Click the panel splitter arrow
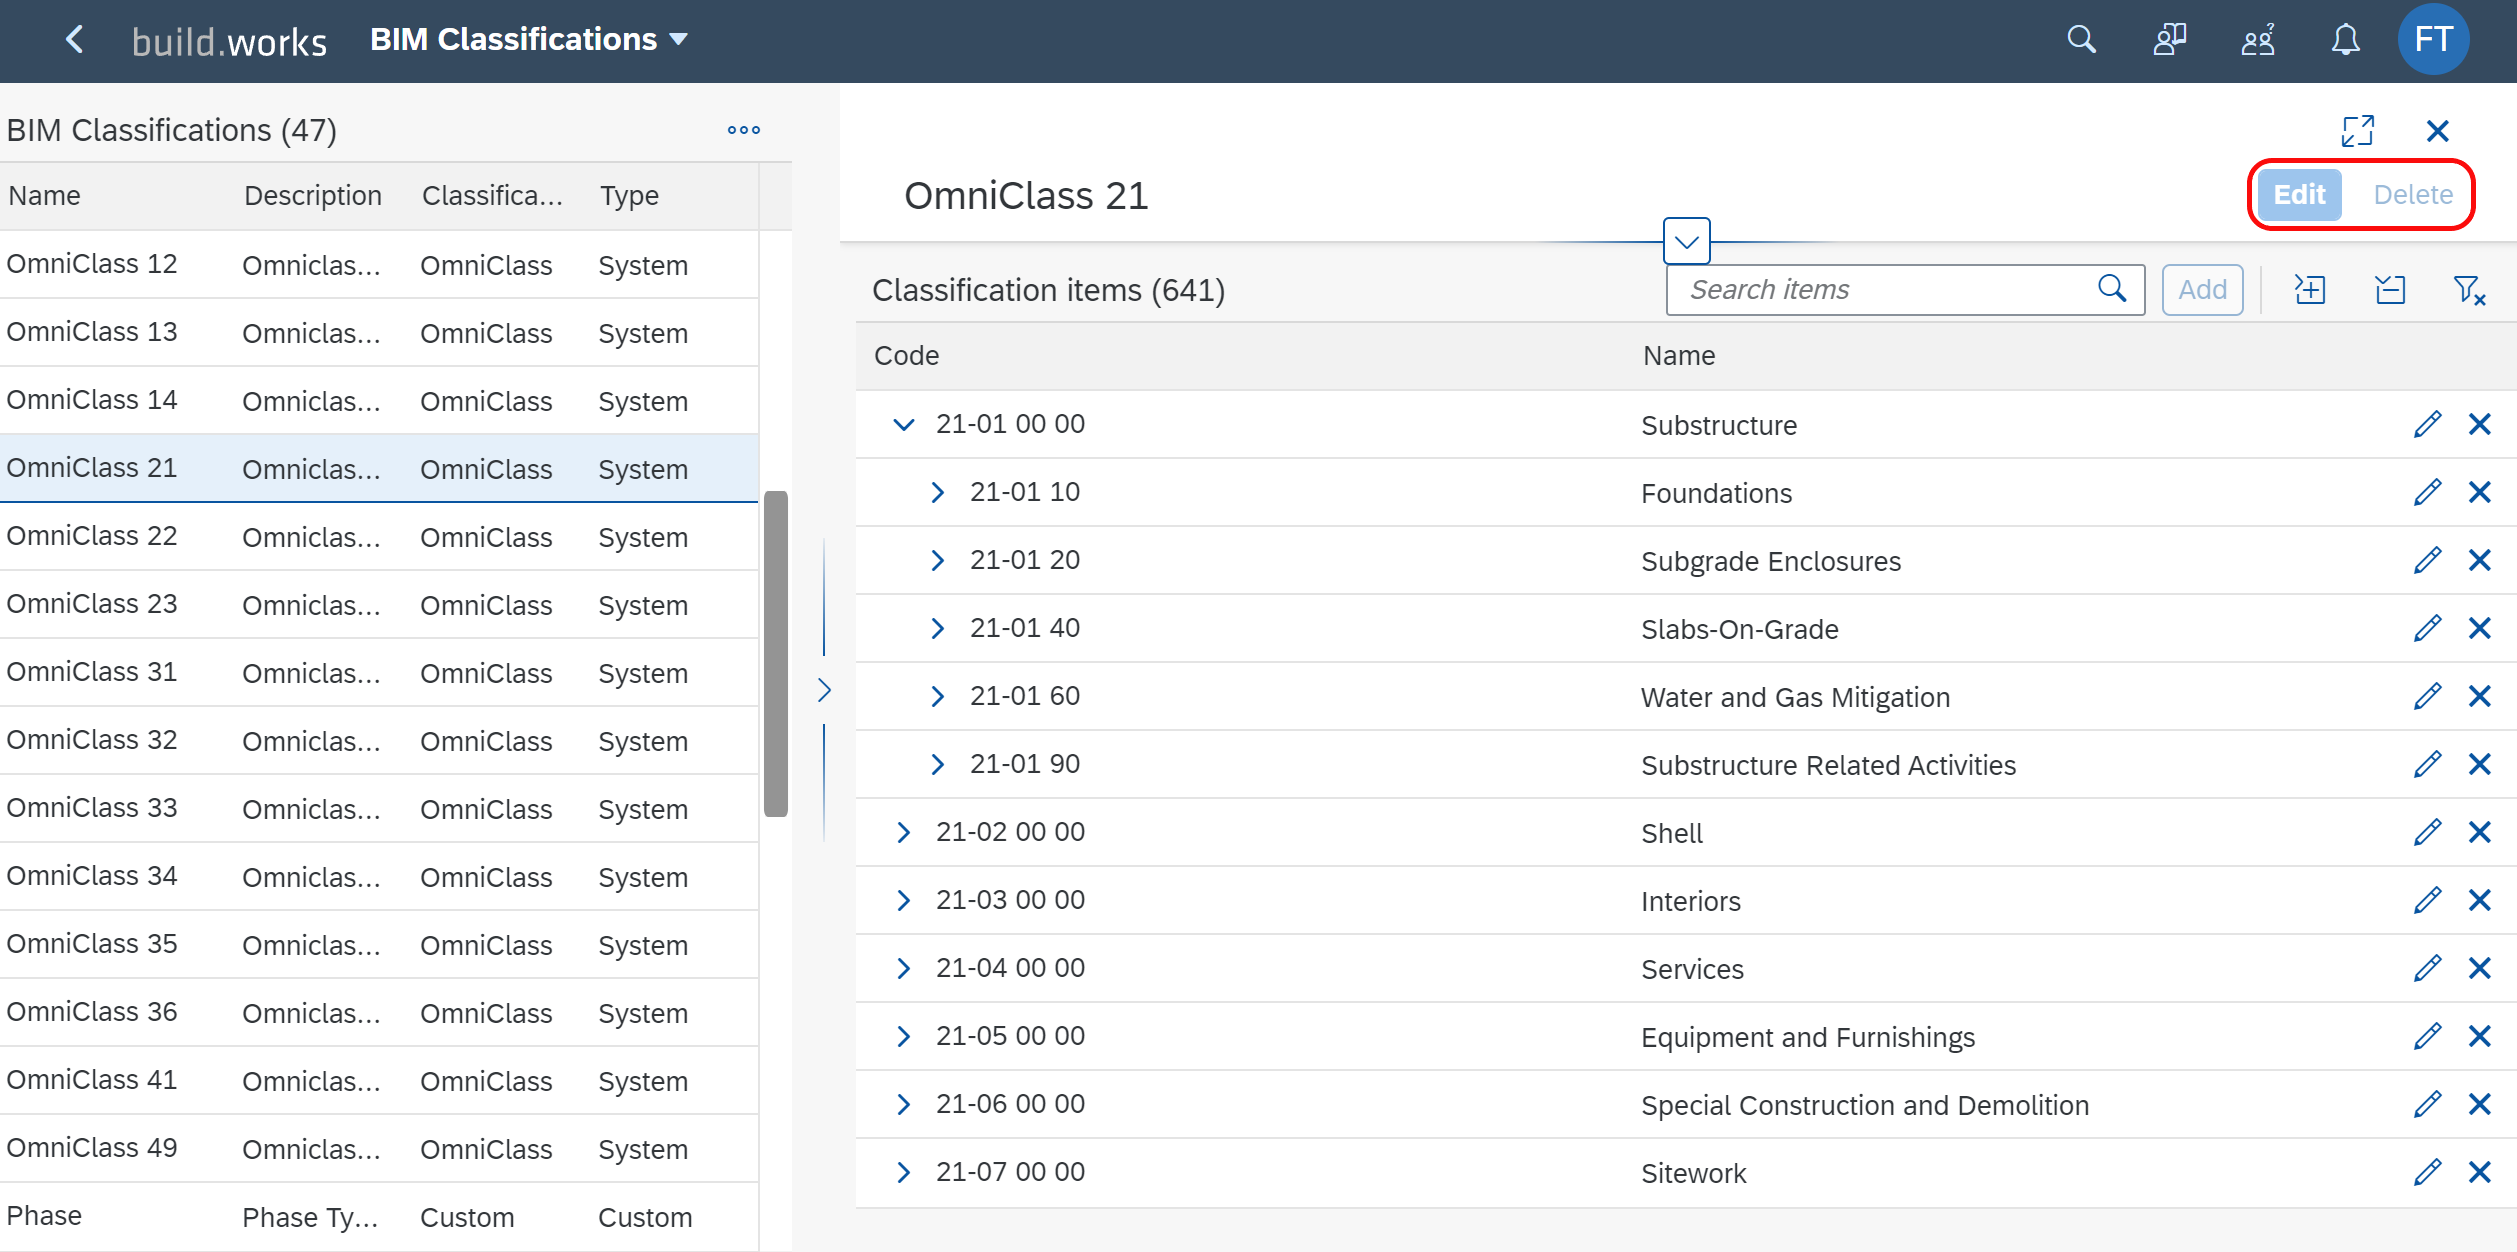The width and height of the screenshot is (2517, 1252). (x=824, y=690)
